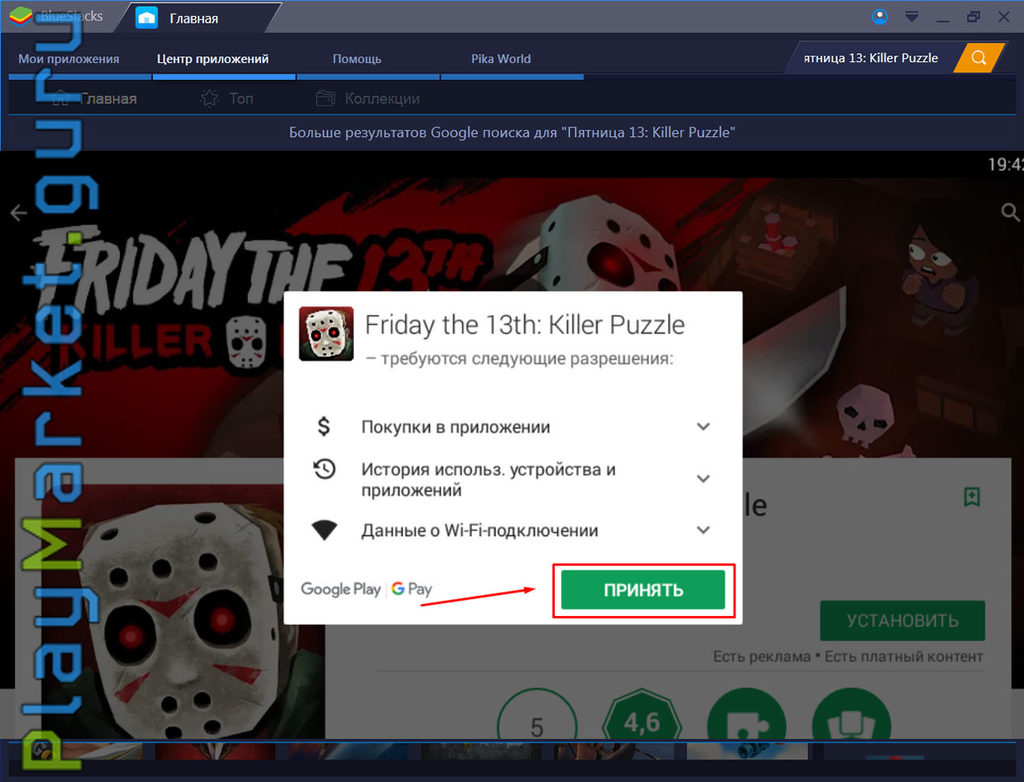
Task: Click the Play Store magnifier search icon
Action: coord(1010,212)
